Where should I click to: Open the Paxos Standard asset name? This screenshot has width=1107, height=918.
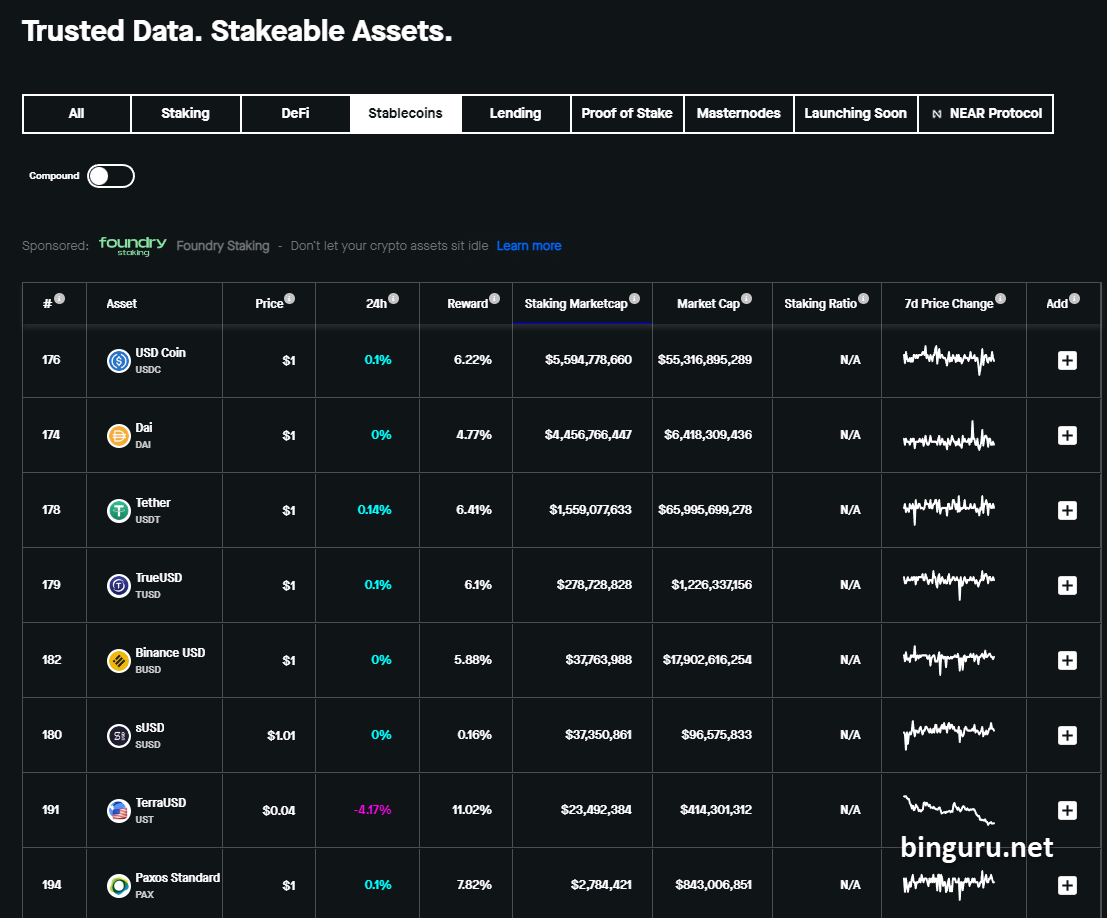click(178, 878)
